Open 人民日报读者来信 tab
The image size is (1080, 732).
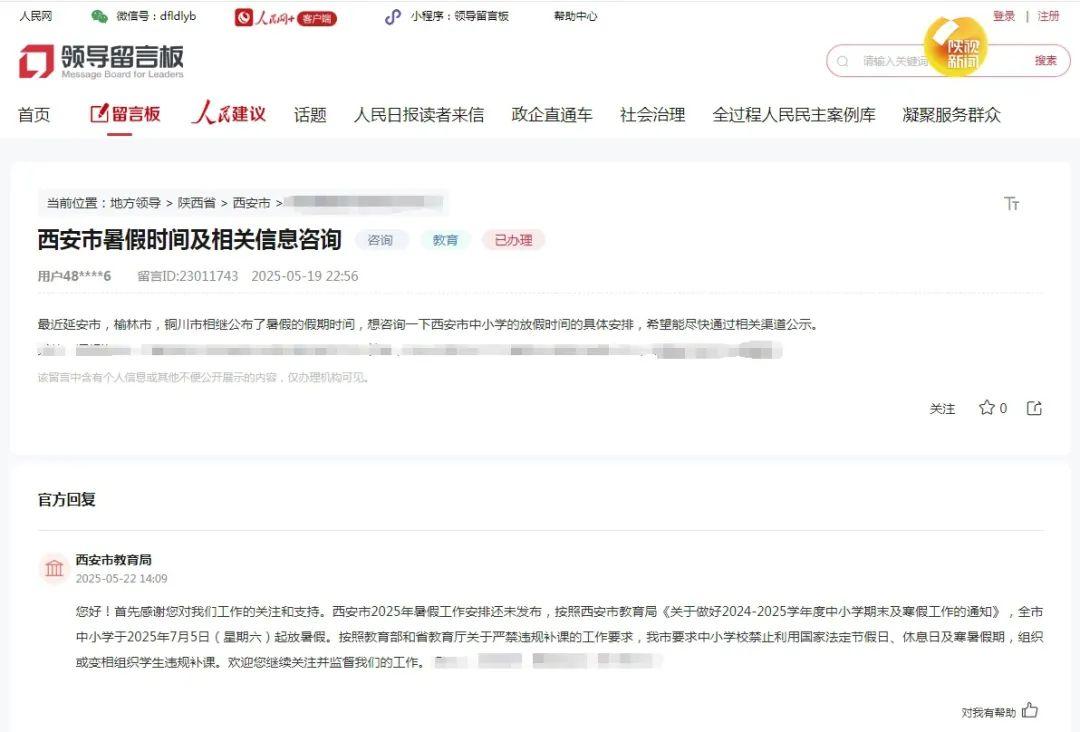[419, 114]
